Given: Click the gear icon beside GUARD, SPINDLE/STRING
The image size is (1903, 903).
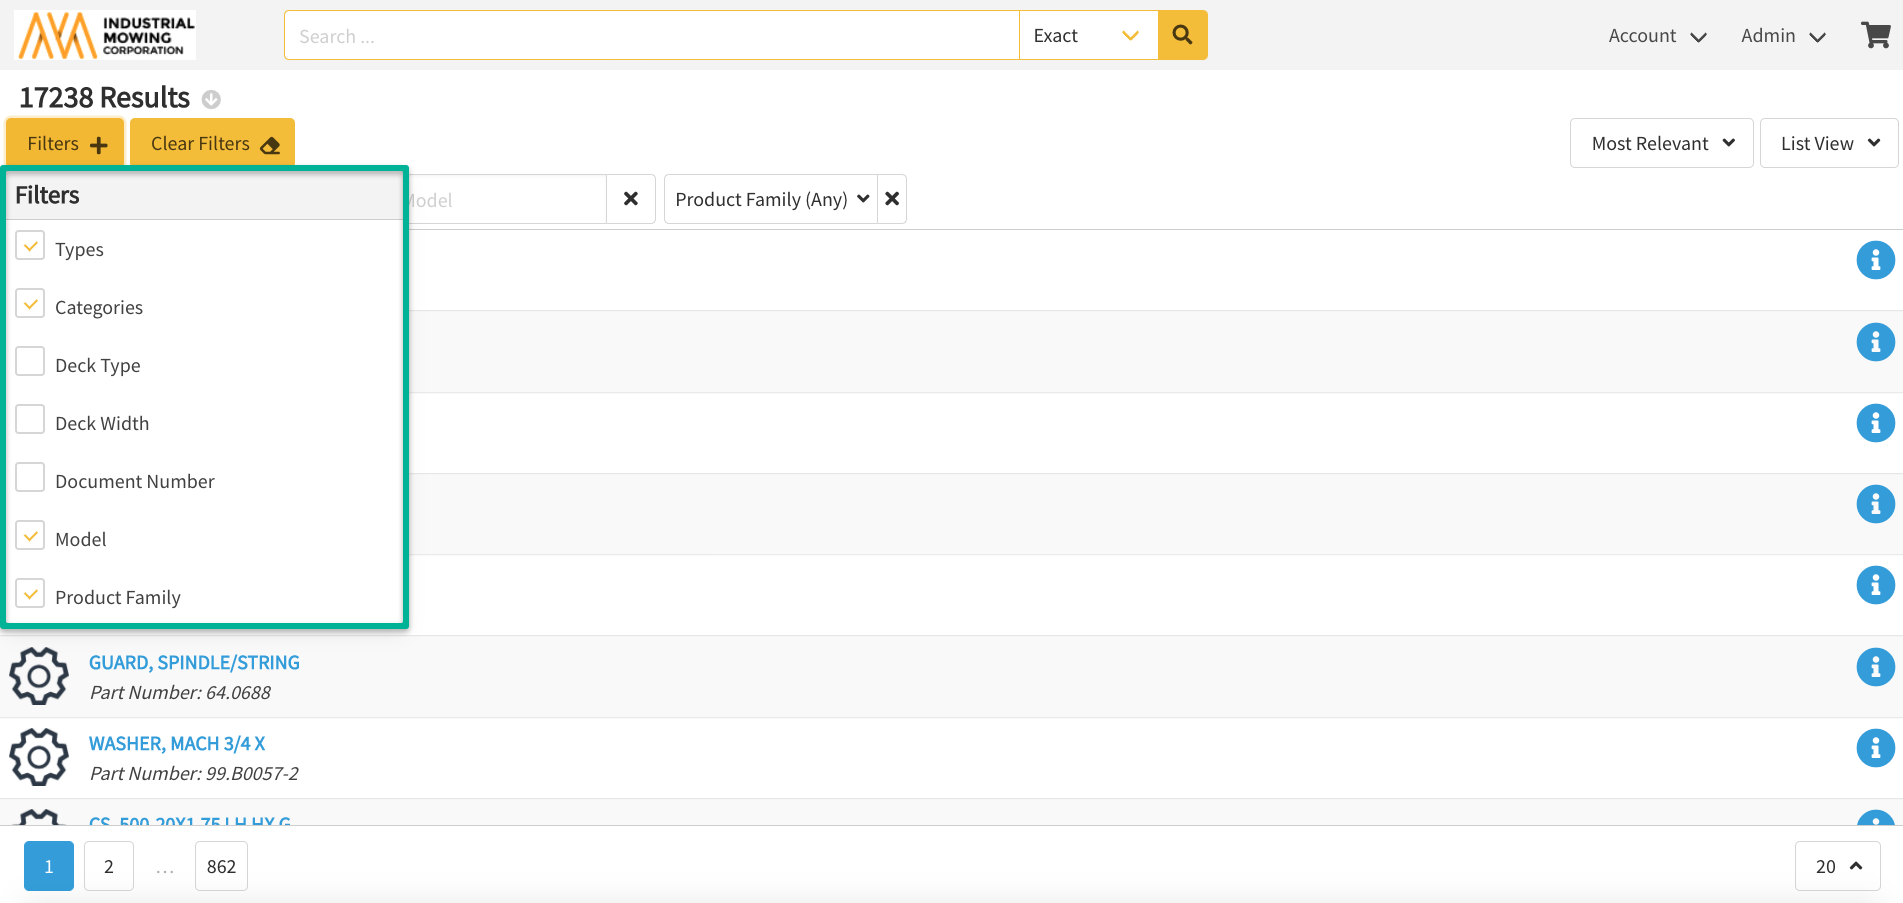Looking at the screenshot, I should 39,677.
